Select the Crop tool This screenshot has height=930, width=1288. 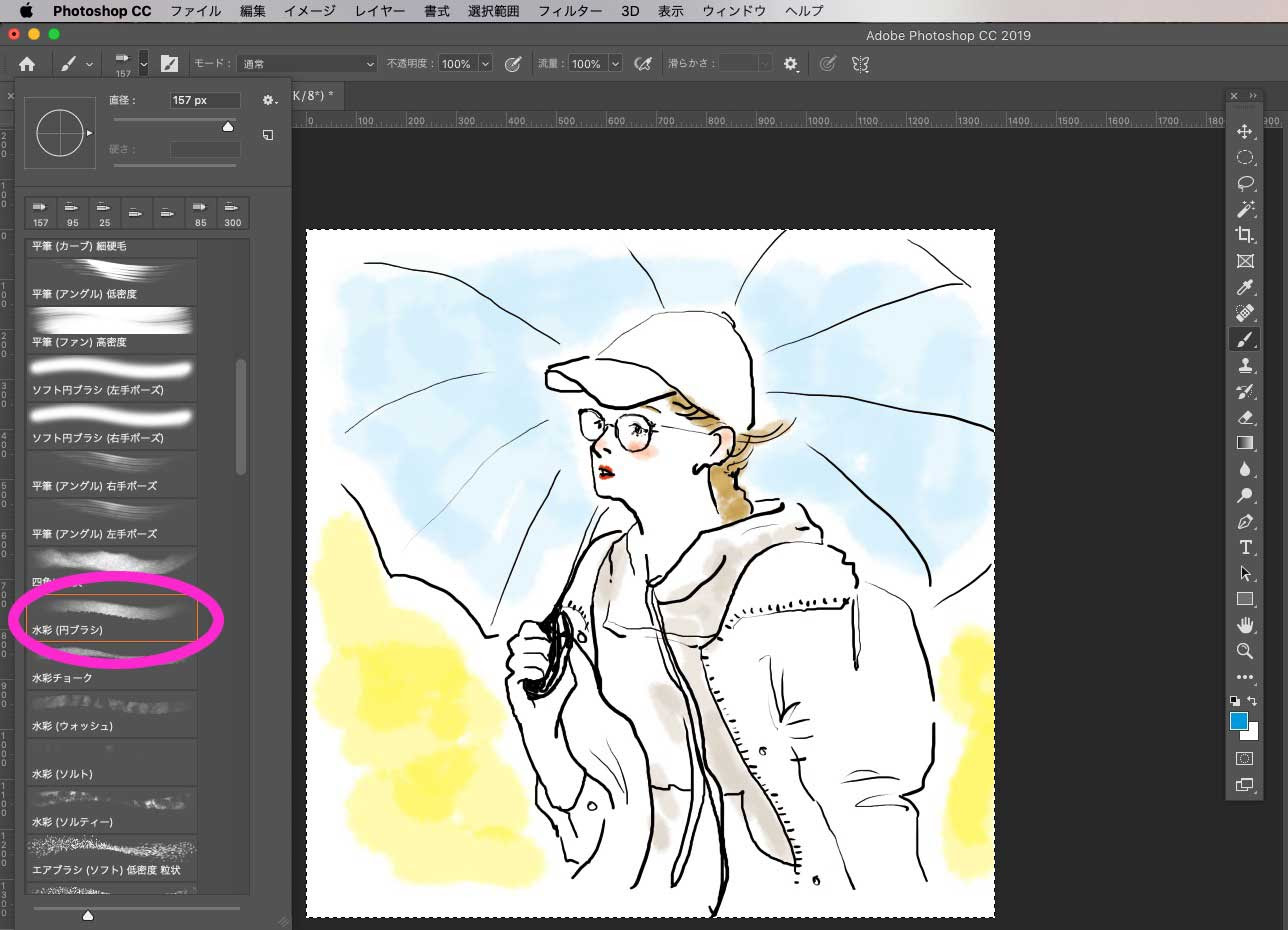1245,235
